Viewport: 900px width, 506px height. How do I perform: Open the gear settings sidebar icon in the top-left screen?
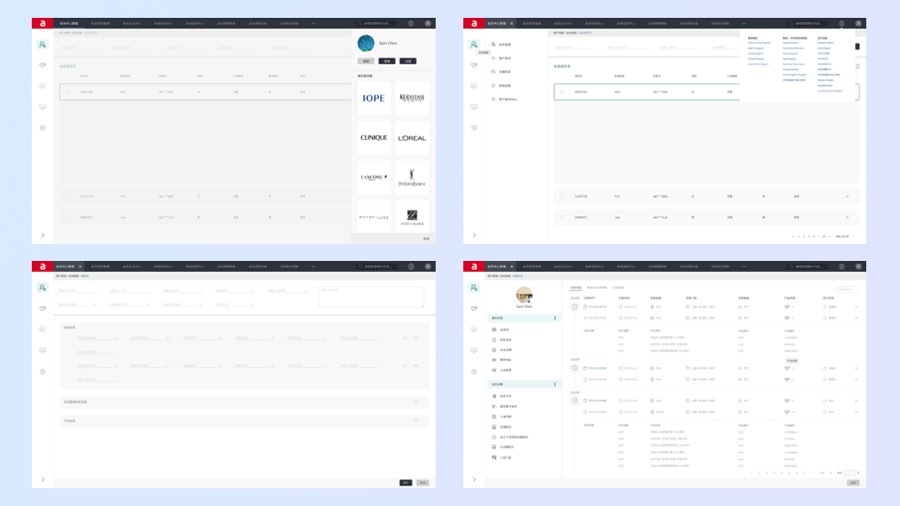pos(42,128)
